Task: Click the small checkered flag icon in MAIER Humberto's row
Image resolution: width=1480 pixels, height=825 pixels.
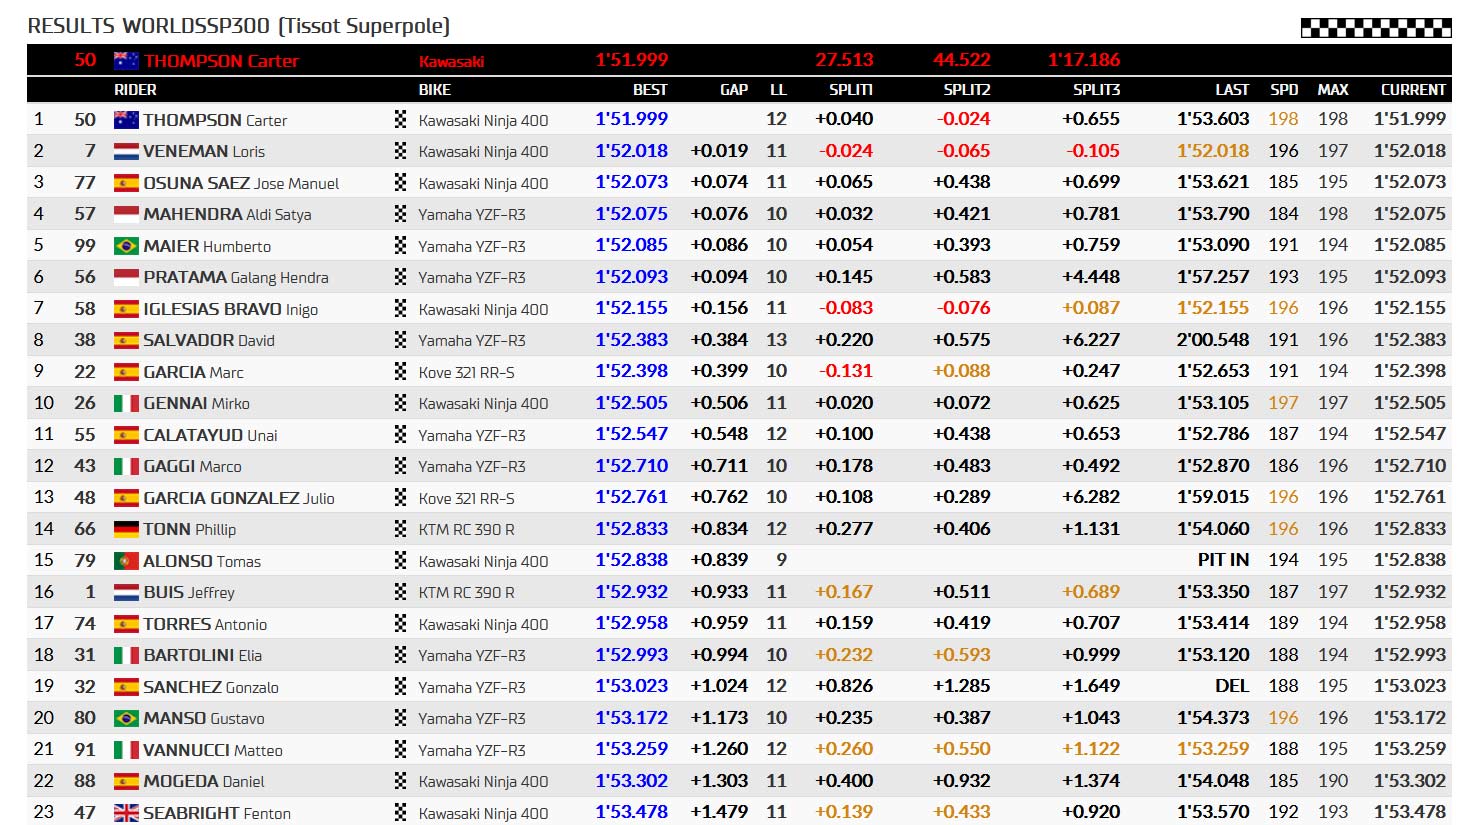Action: click(x=400, y=246)
